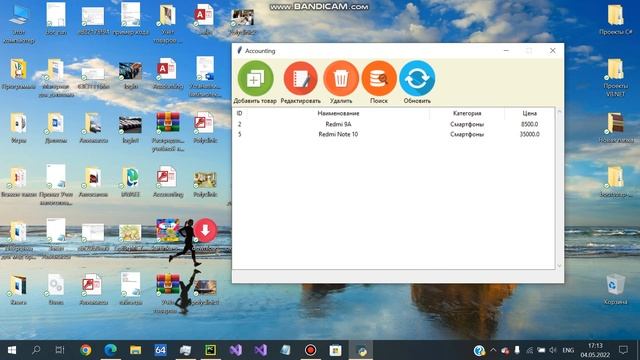The height and width of the screenshot is (360, 640).
Task: Click price cell 35000.0
Action: pos(529,134)
